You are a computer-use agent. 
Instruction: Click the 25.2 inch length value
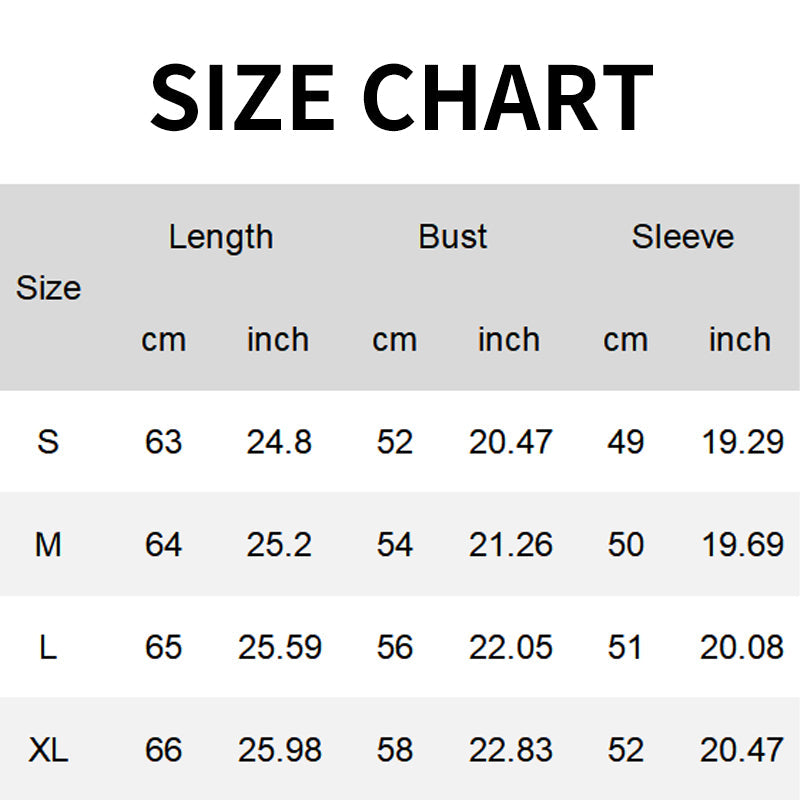[x=279, y=544]
